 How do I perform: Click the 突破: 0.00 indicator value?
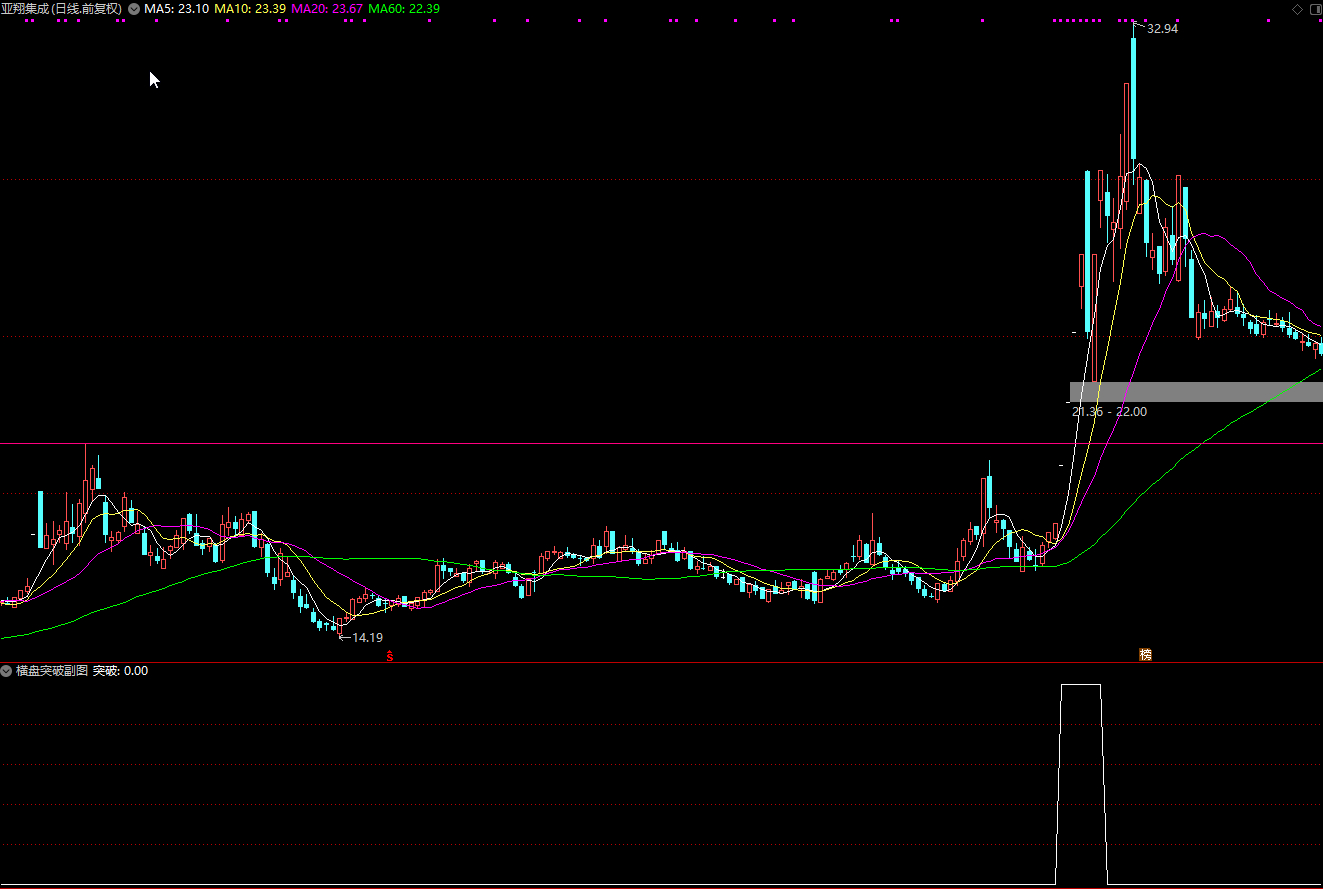[120, 671]
